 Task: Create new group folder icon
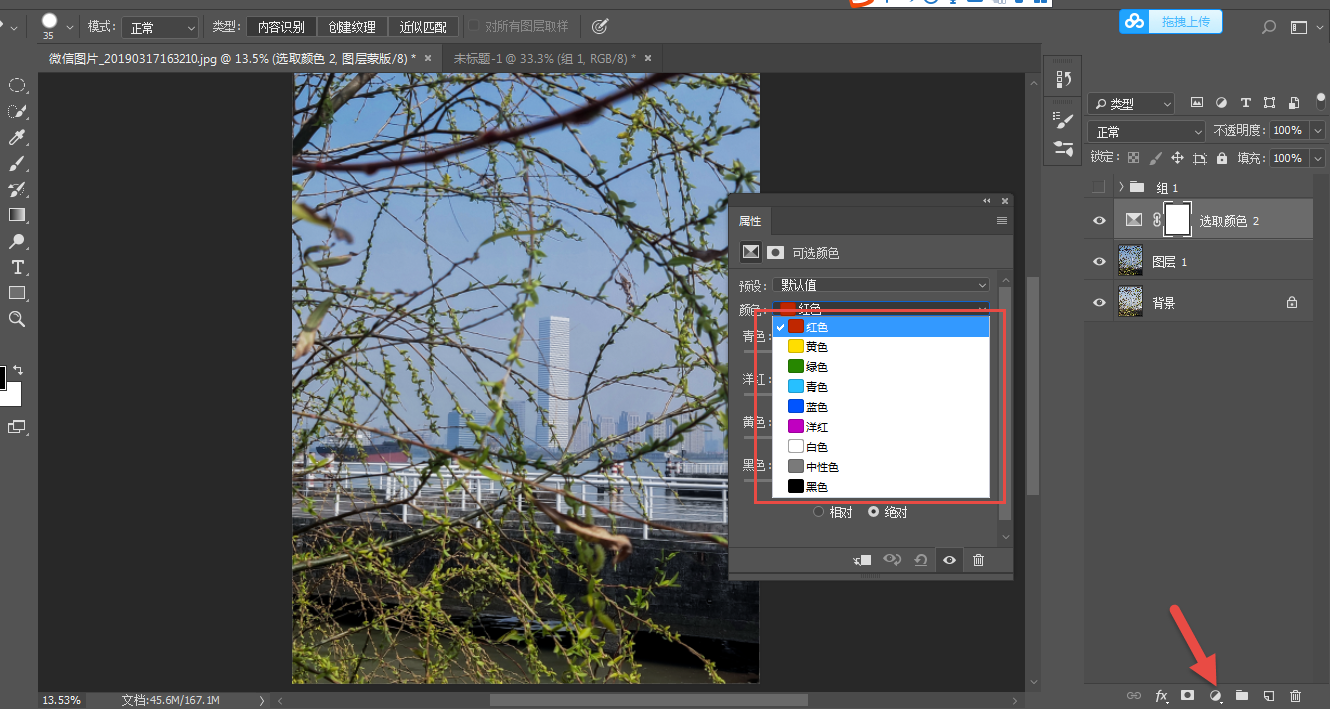point(1241,695)
